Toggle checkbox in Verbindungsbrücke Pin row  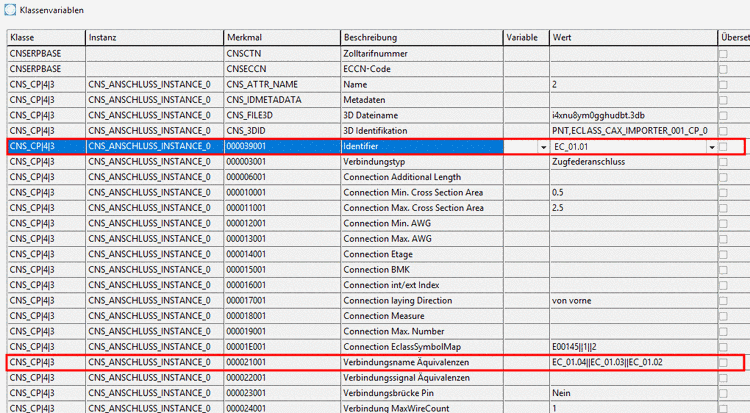pos(723,393)
